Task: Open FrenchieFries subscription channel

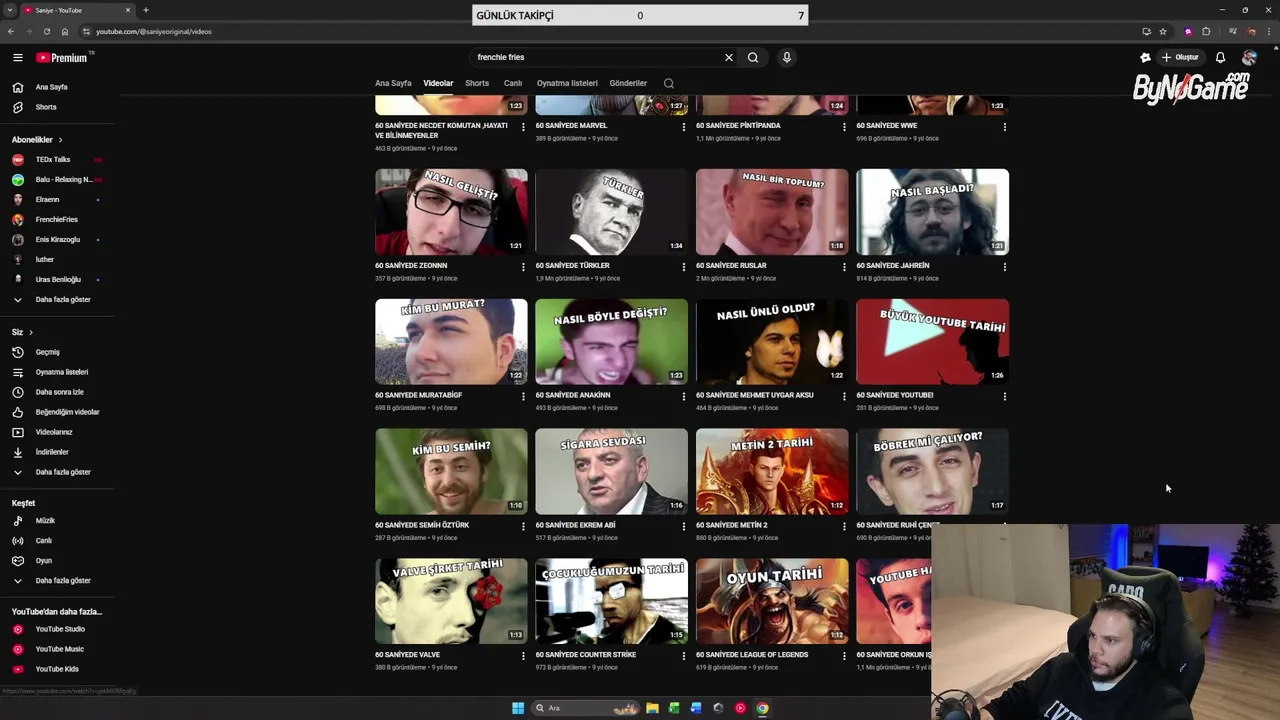Action: coord(56,219)
